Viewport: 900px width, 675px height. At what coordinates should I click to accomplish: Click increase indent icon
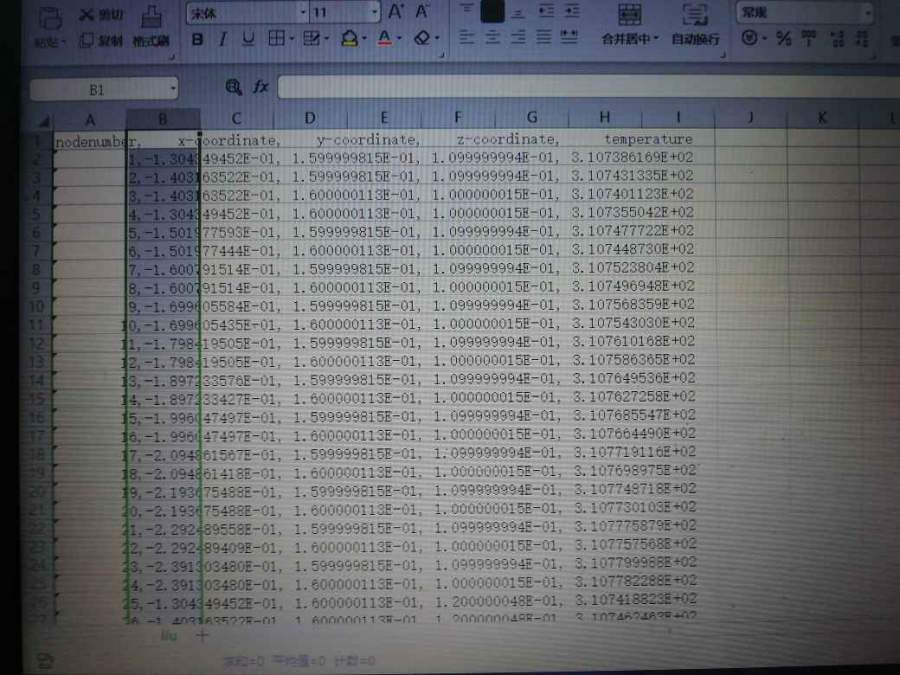pyautogui.click(x=572, y=11)
